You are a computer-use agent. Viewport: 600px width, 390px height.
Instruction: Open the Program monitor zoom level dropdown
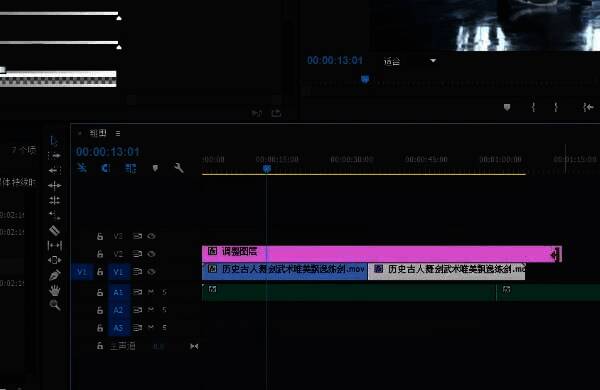[410, 61]
